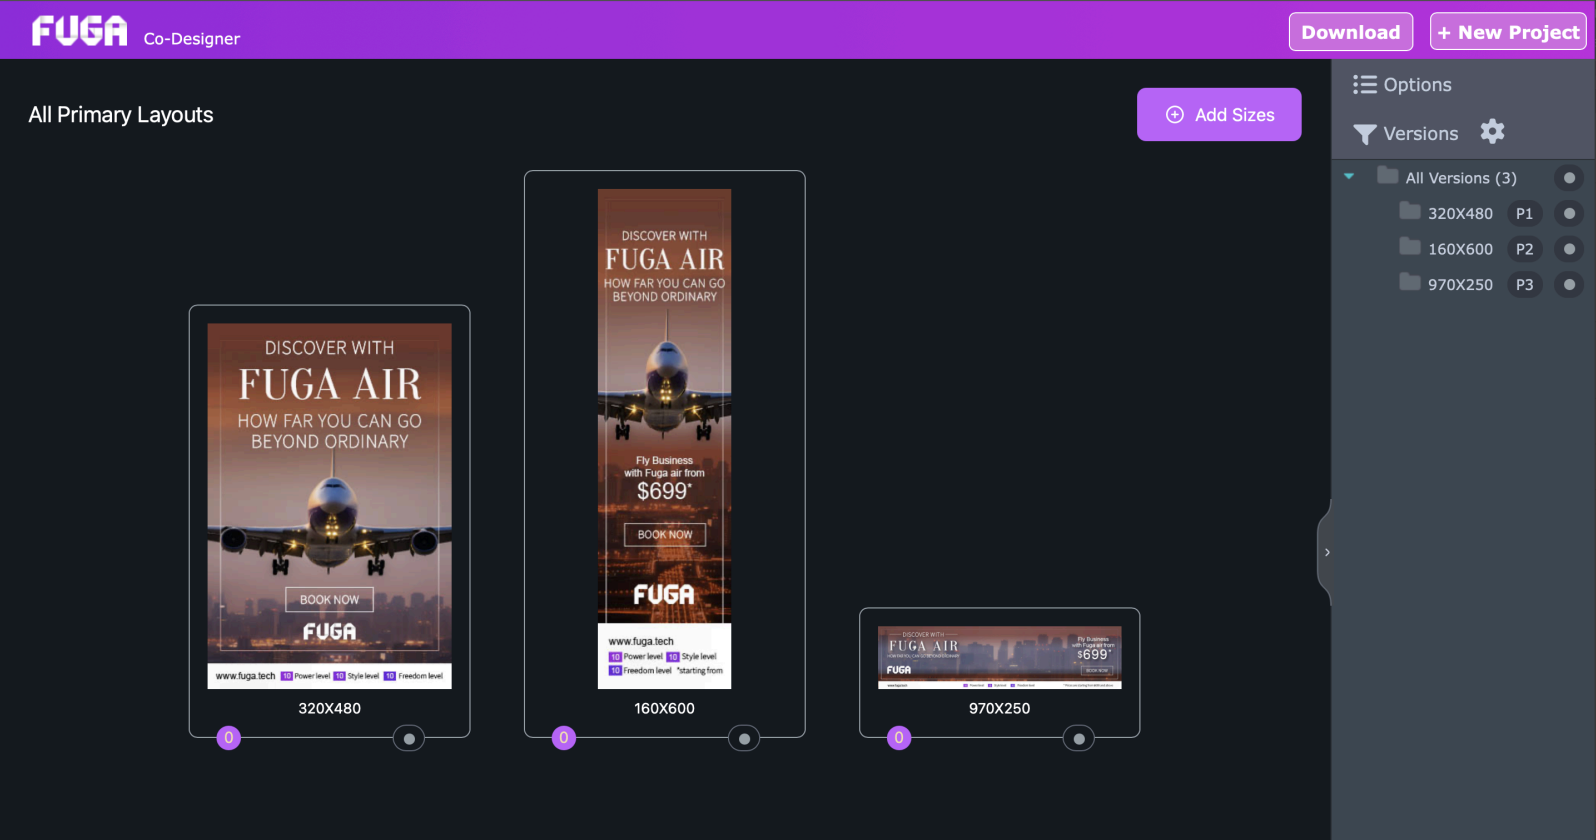This screenshot has width=1596, height=840.
Task: Click the Versions filter funnel icon
Action: [1364, 134]
